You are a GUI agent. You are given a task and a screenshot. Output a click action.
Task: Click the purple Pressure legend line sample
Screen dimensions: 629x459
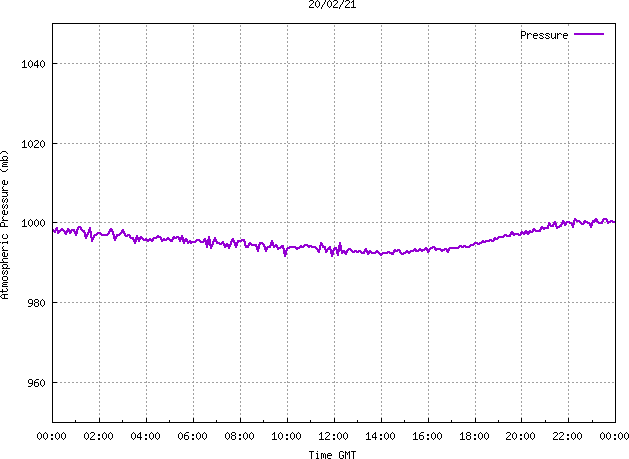coord(589,34)
